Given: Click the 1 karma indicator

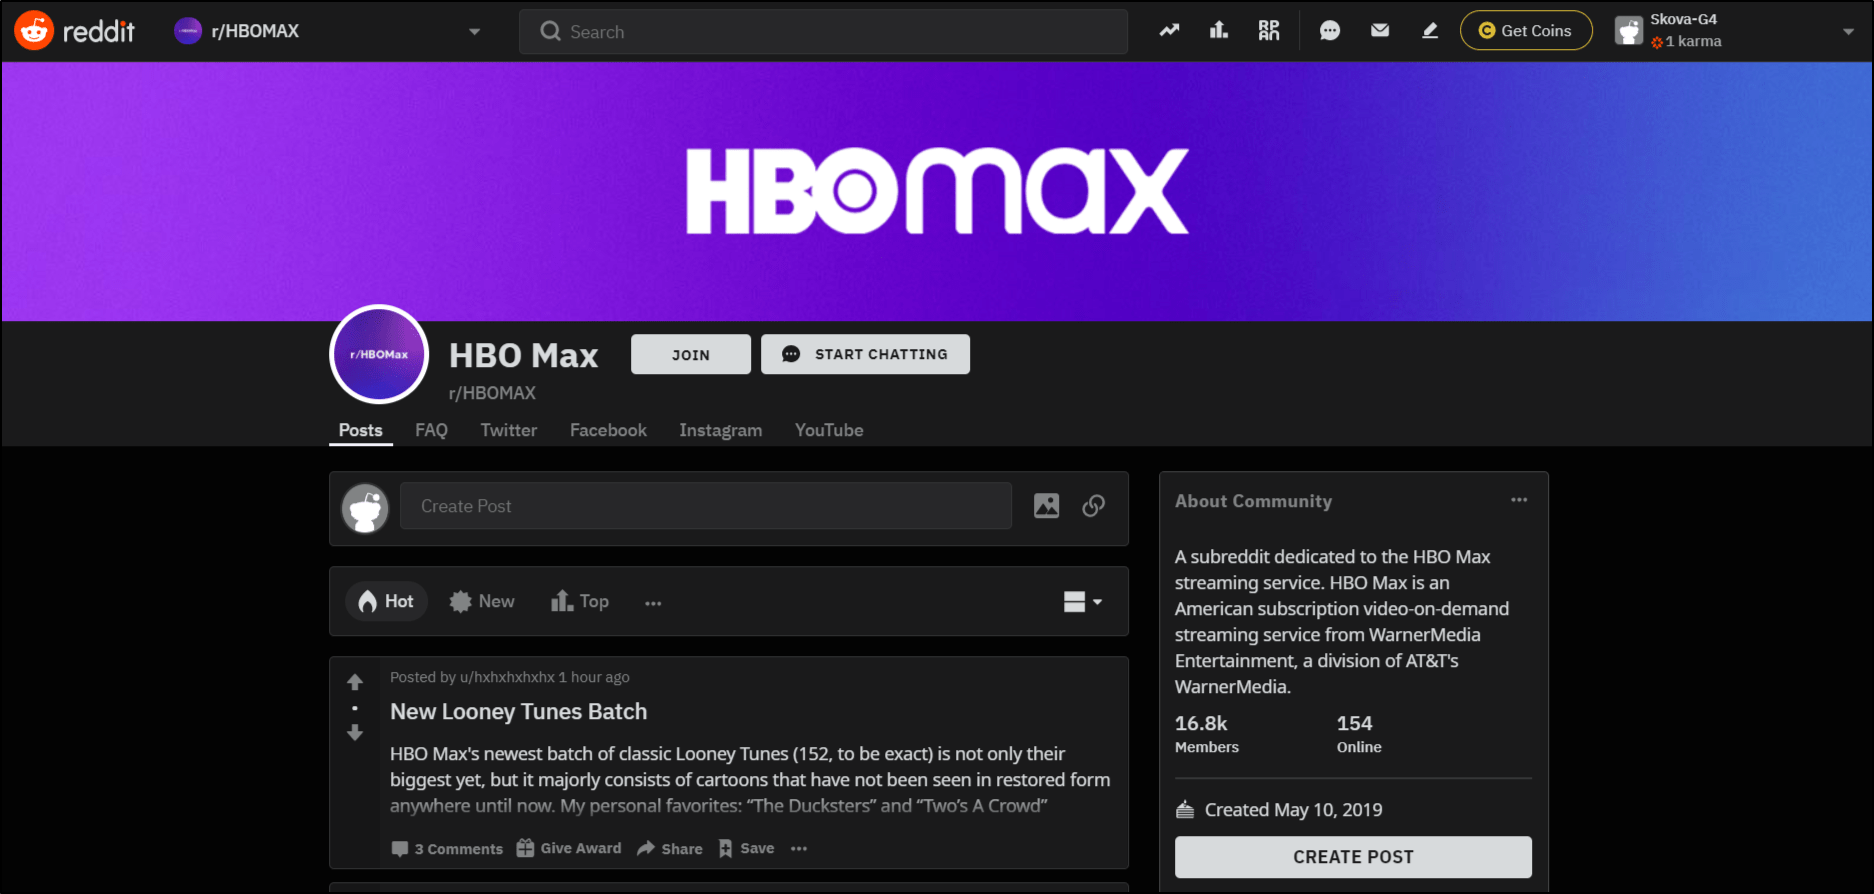Looking at the screenshot, I should (x=1687, y=41).
